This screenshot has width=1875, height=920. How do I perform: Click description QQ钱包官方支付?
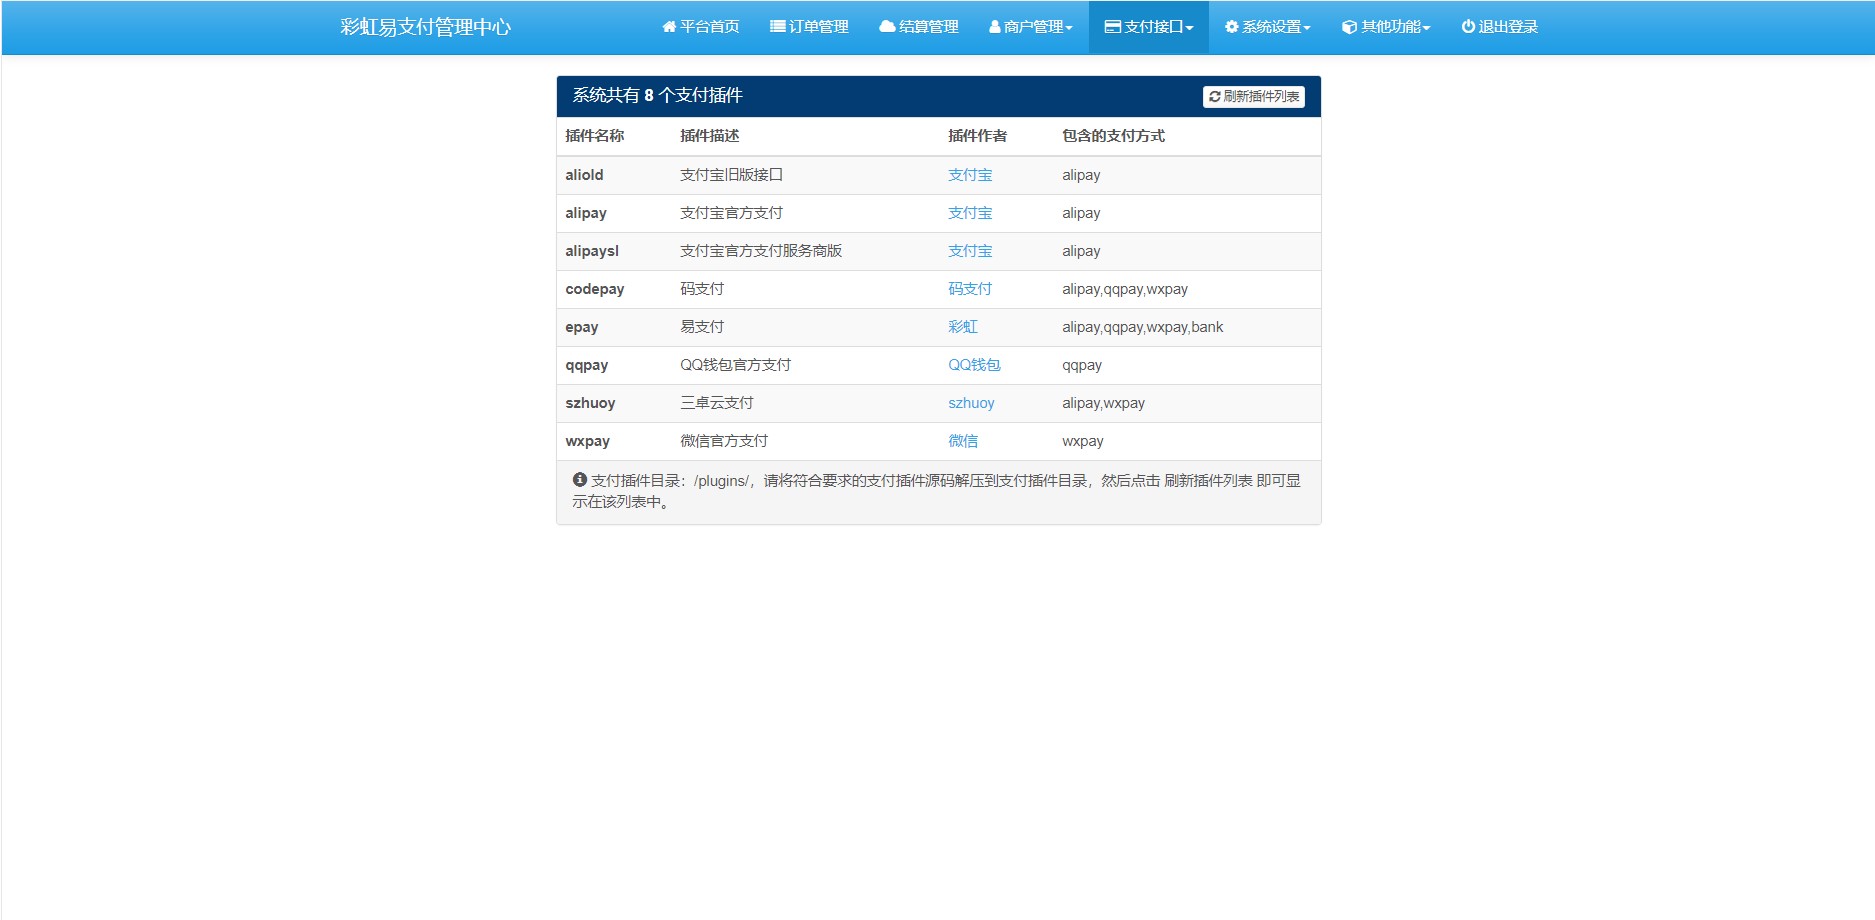(x=735, y=365)
